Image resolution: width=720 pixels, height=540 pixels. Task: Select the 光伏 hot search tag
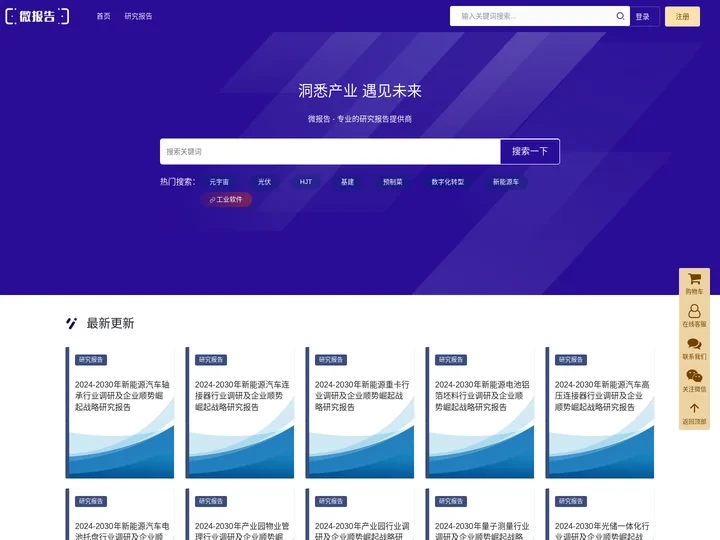click(x=264, y=182)
